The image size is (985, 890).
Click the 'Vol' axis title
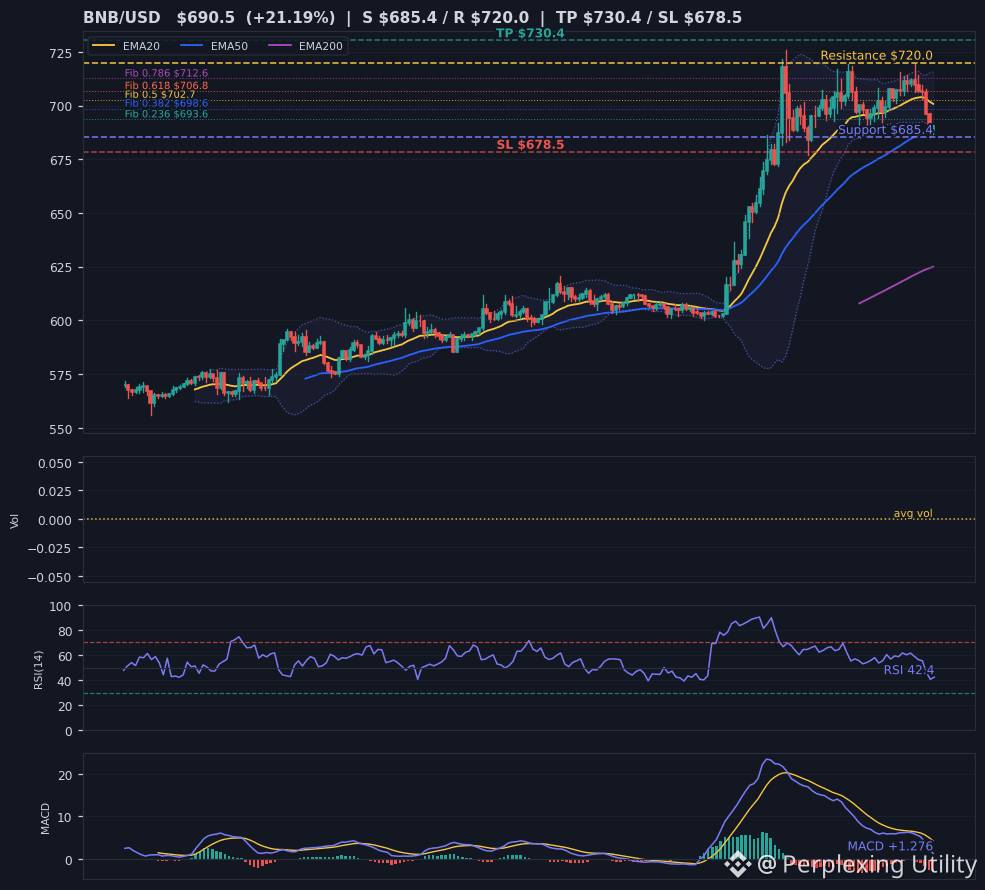[x=14, y=521]
